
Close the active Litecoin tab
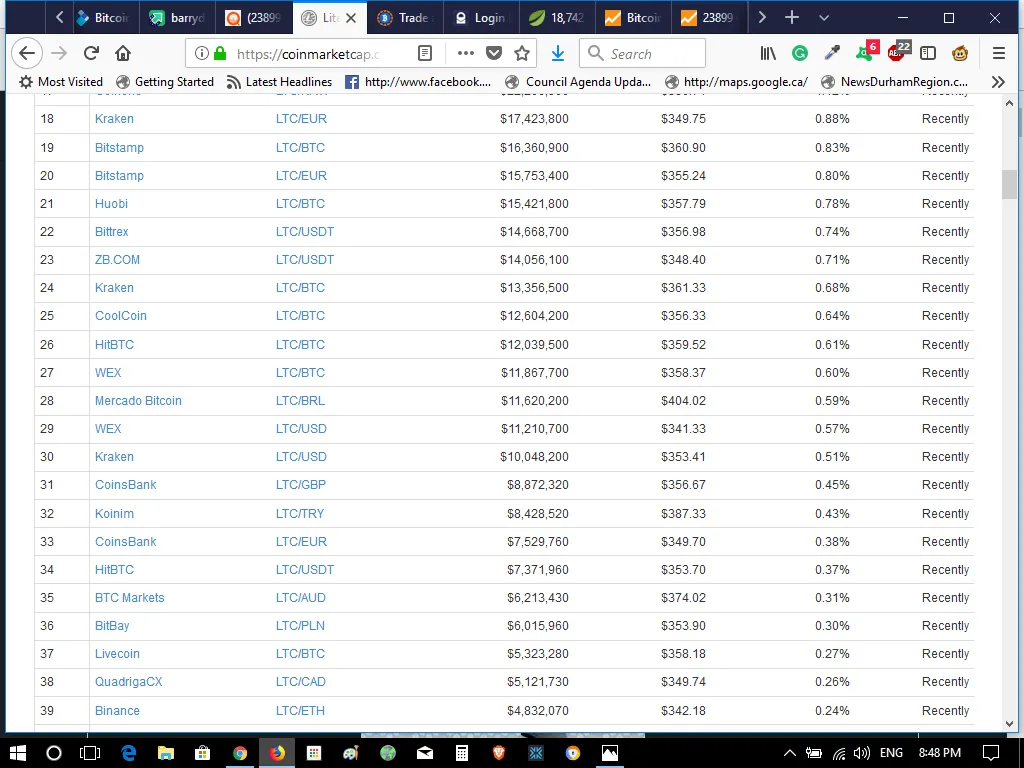pyautogui.click(x=351, y=18)
